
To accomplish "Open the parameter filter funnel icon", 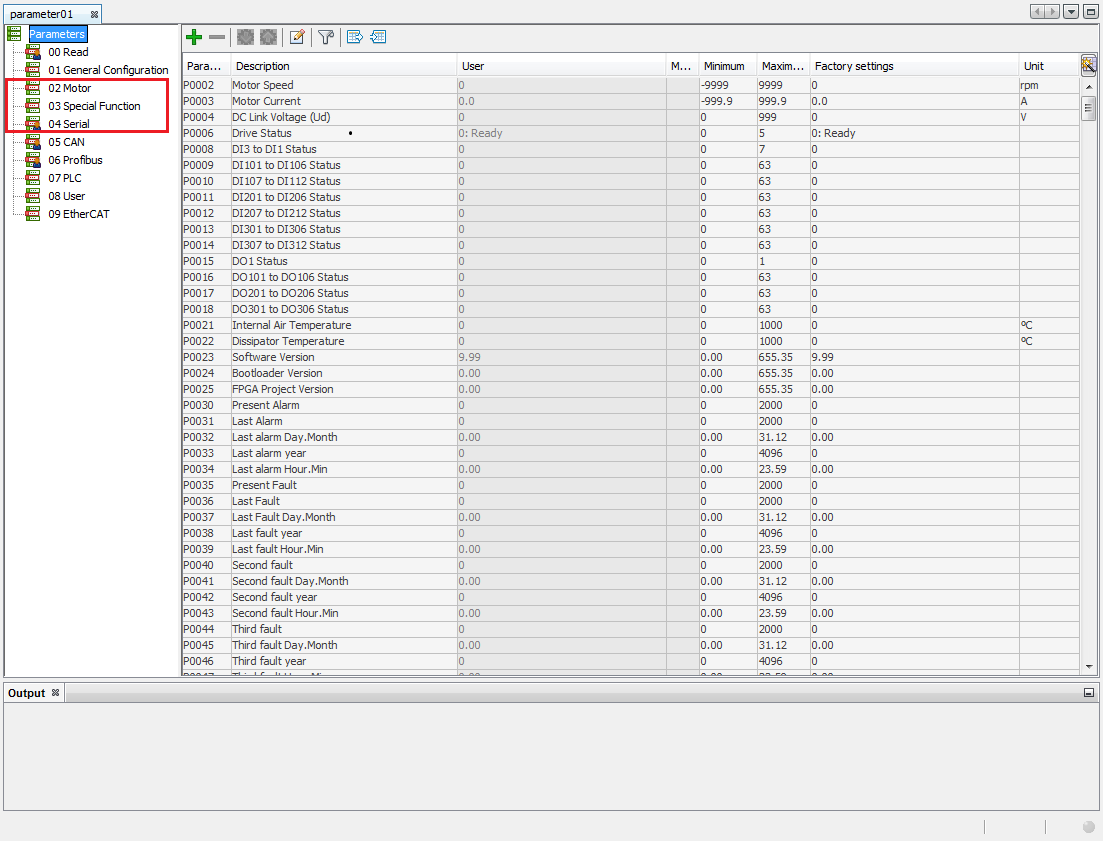I will point(326,37).
